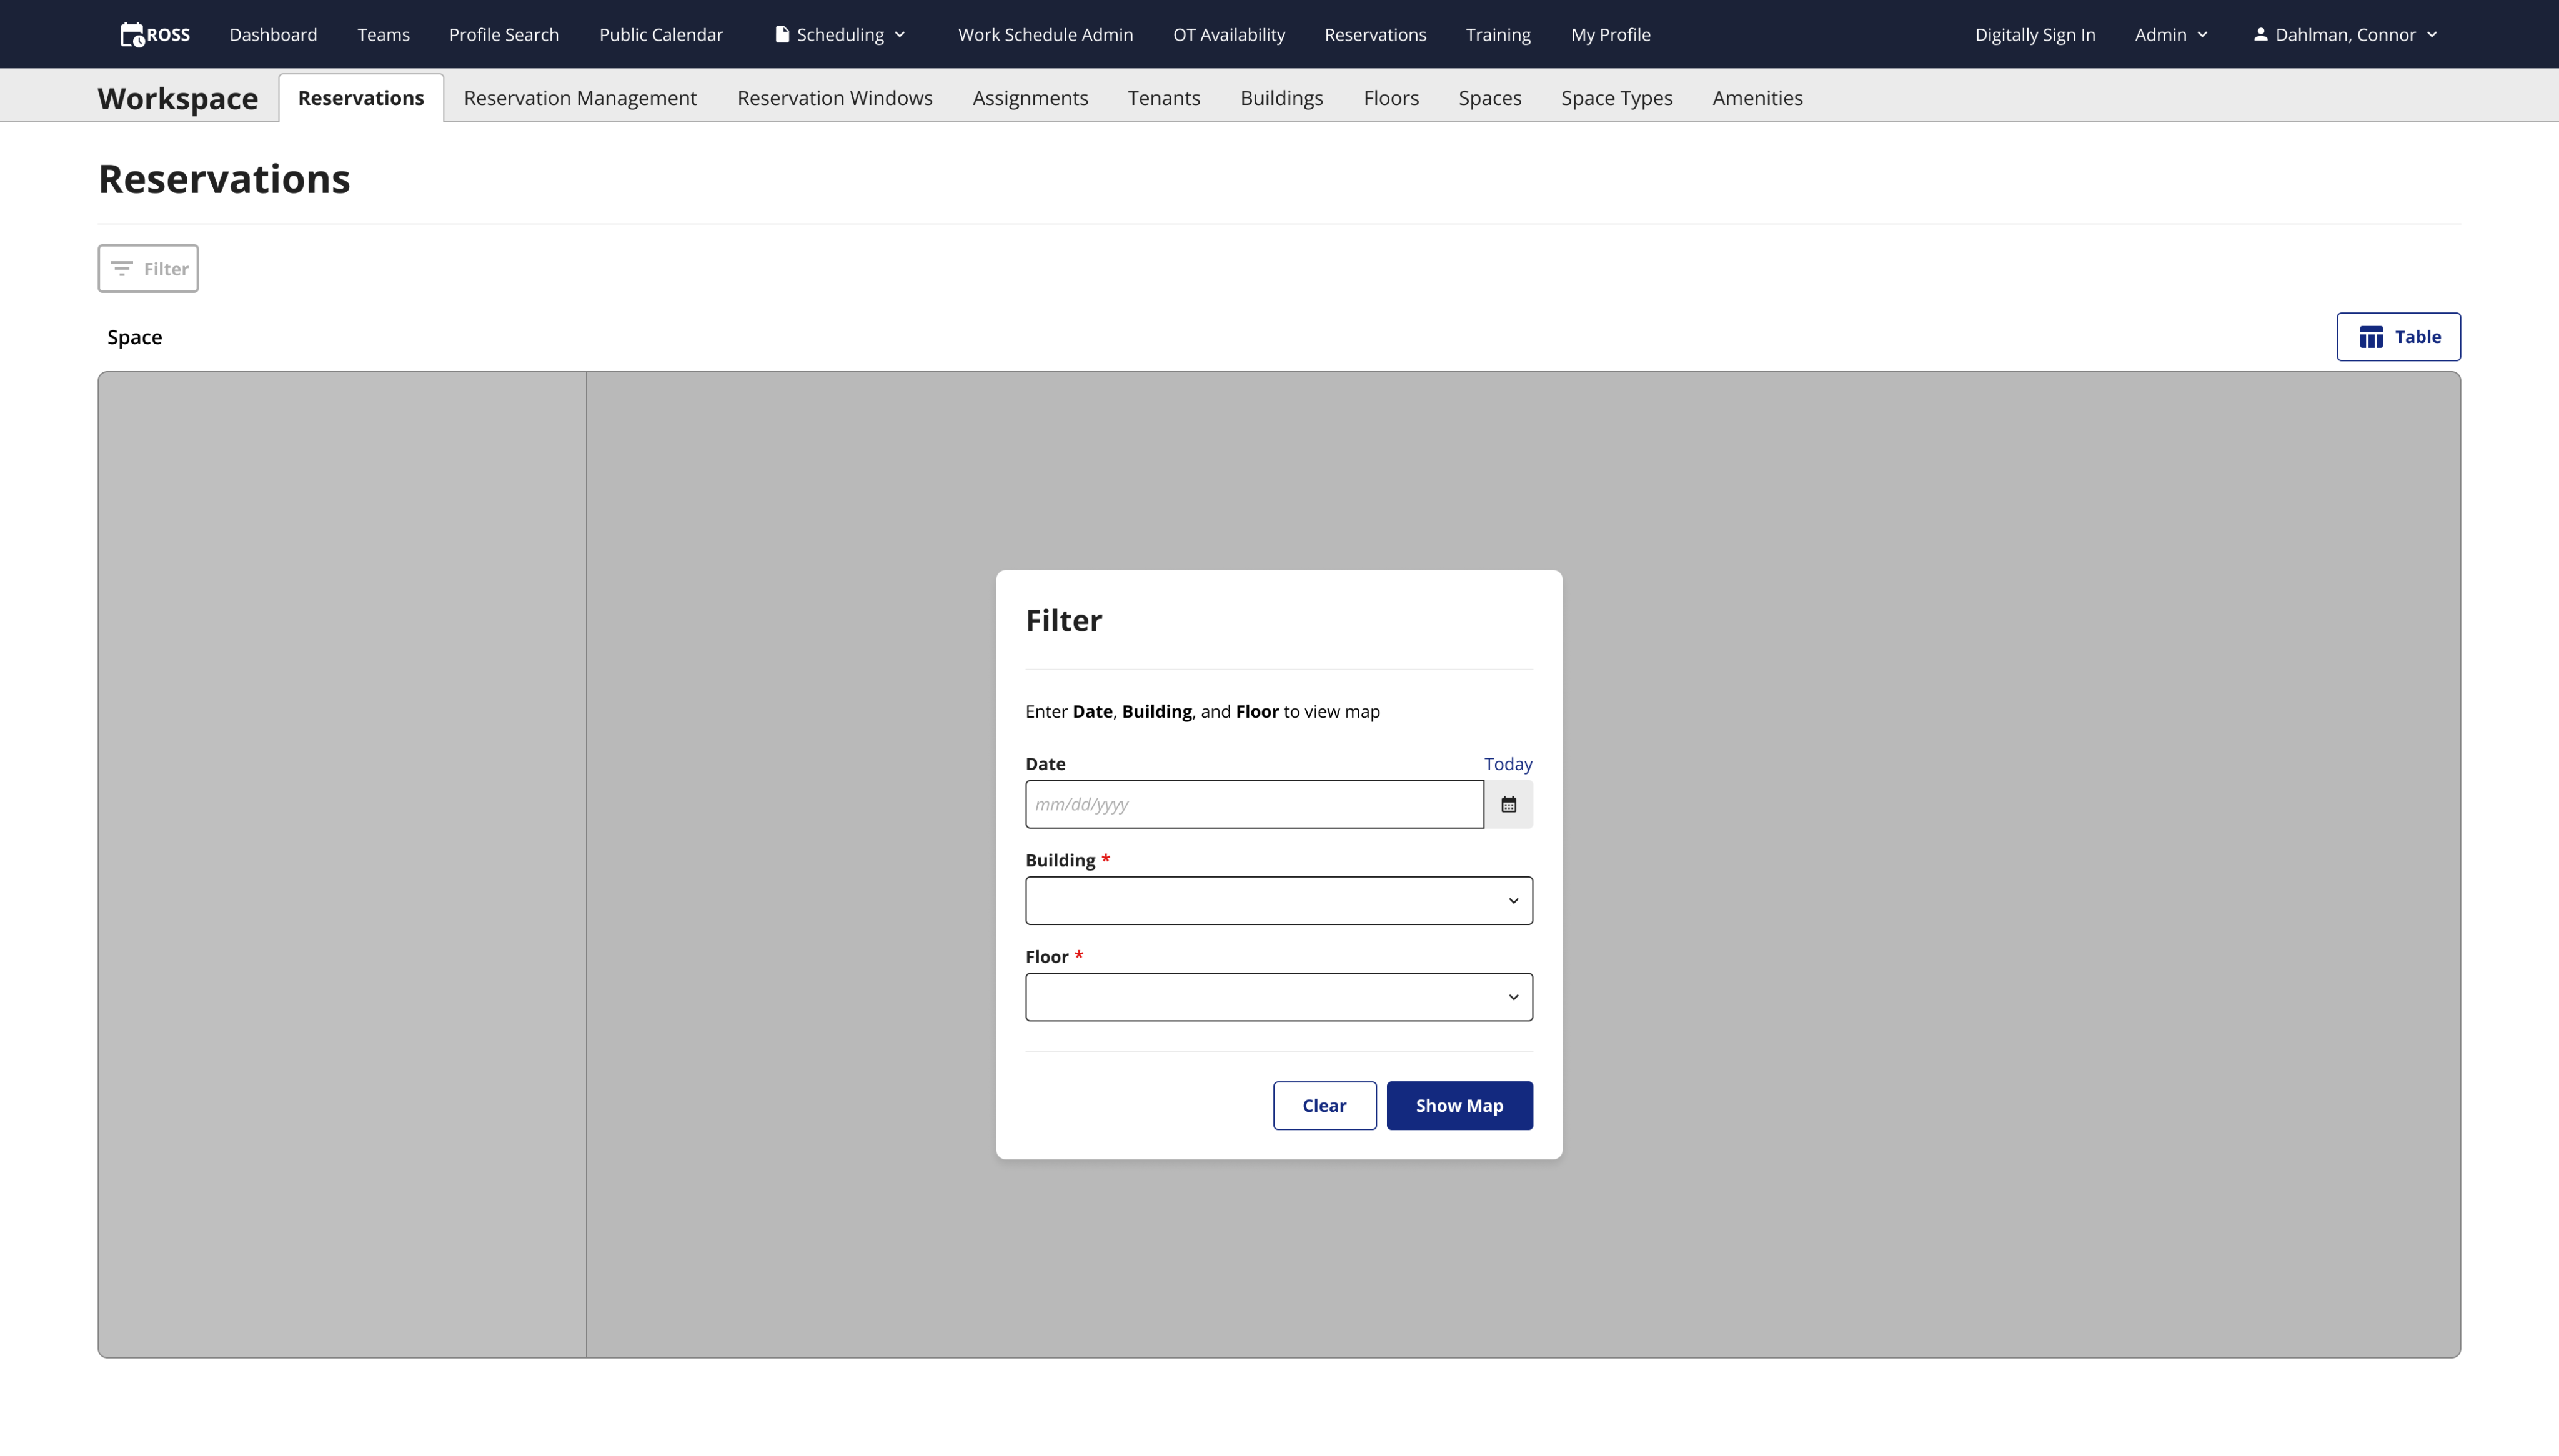Viewport: 2559px width, 1456px height.
Task: Select the Amenities tab
Action: pos(1757,98)
